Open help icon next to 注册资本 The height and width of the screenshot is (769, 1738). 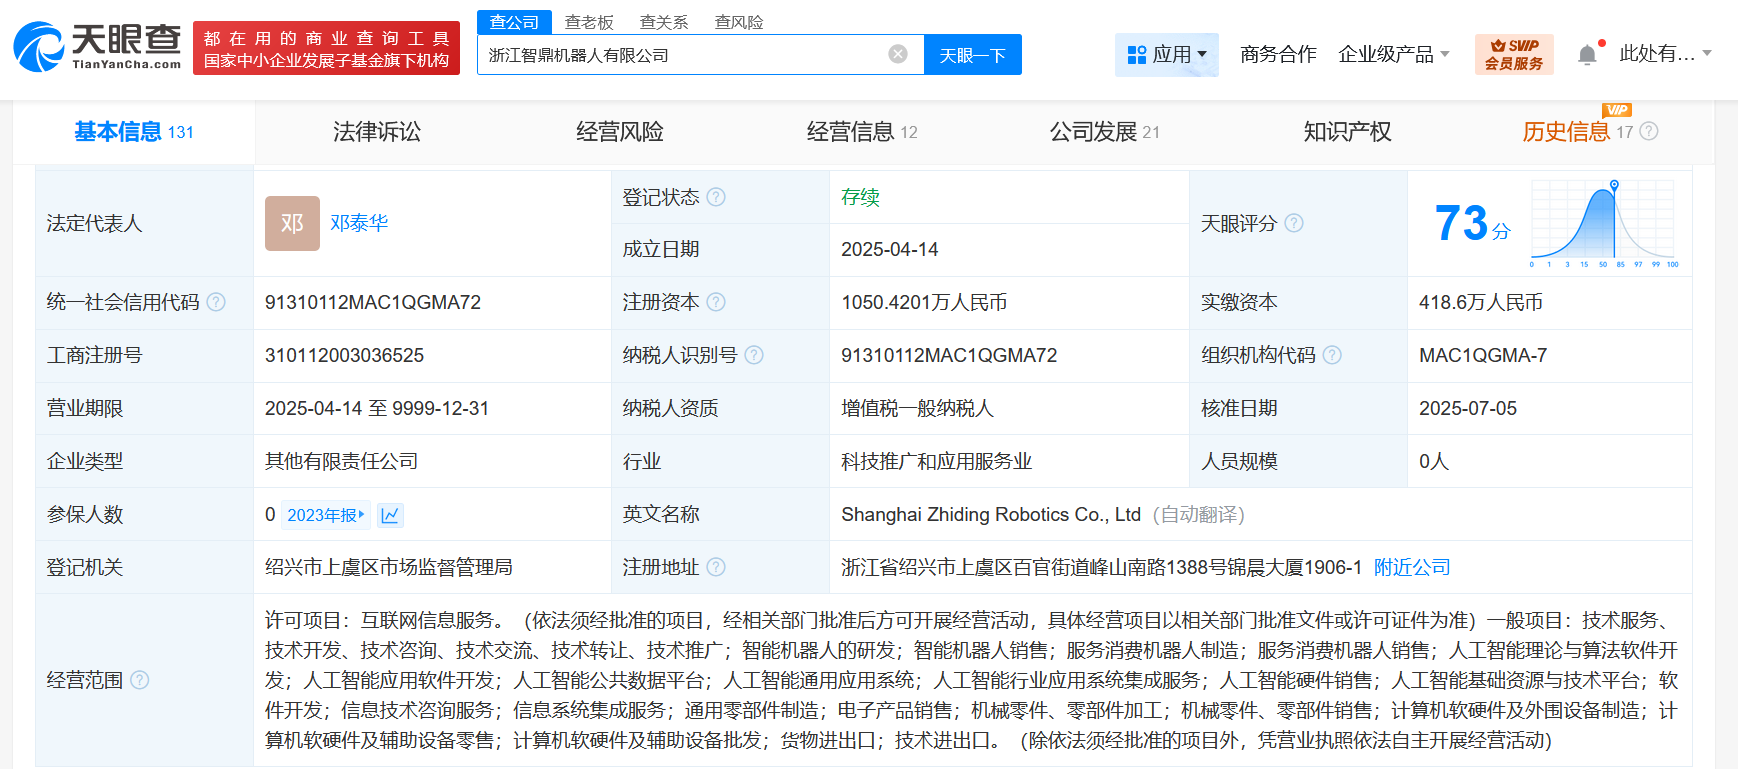716,302
